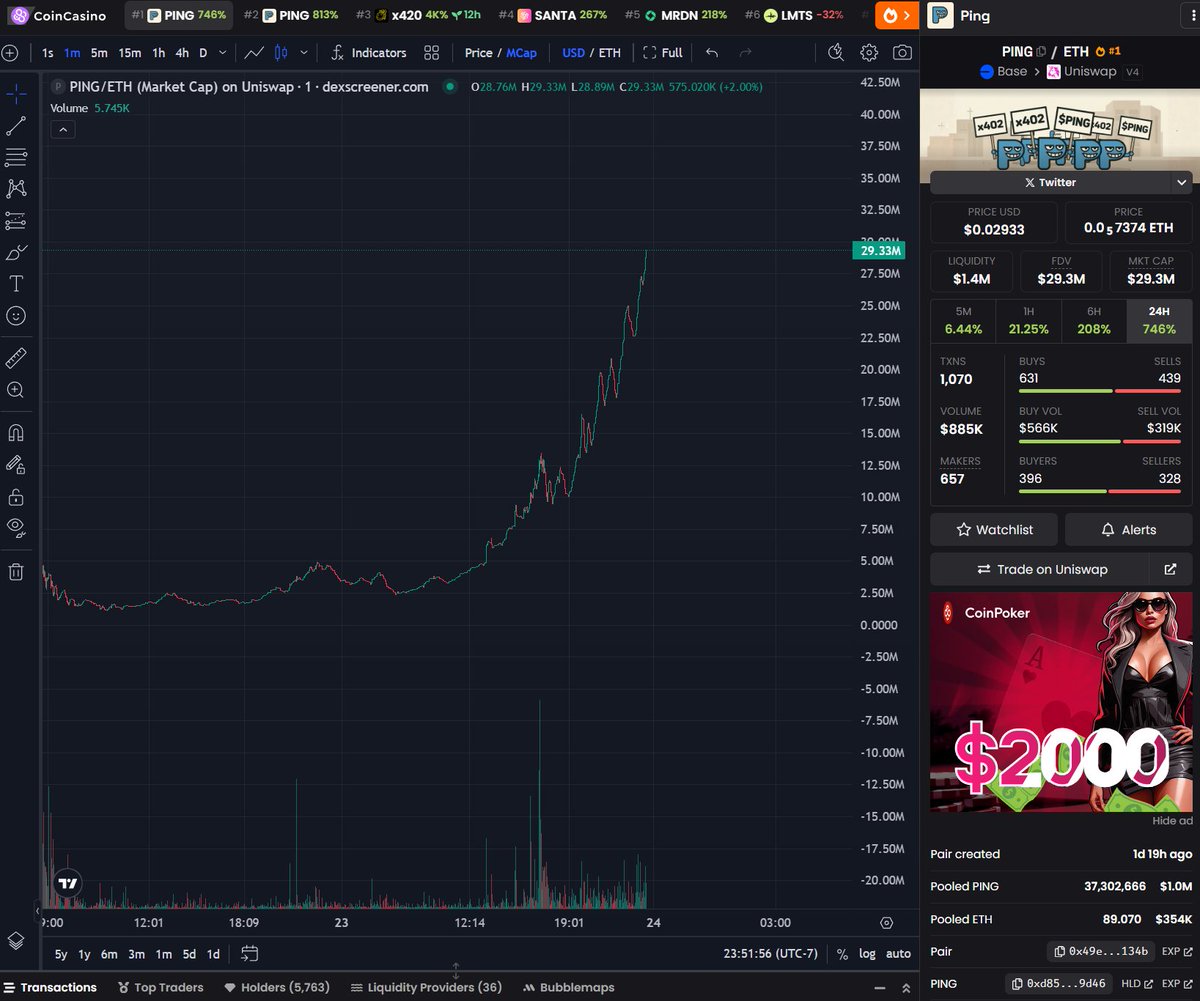1200x1001 pixels.
Task: Copy the pair address 0x49e...134b
Action: 1102,951
